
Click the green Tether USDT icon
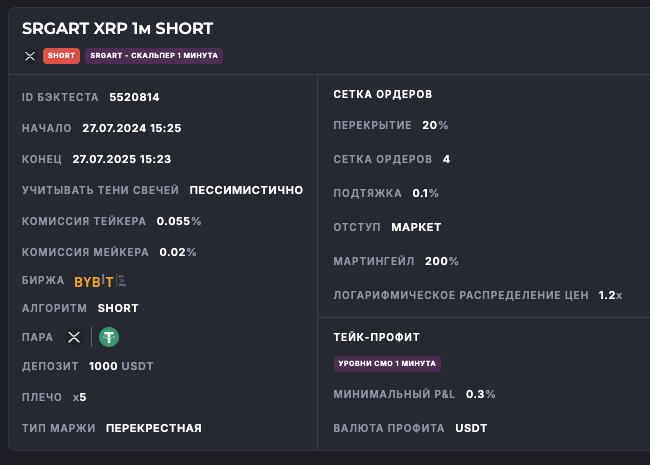[109, 337]
